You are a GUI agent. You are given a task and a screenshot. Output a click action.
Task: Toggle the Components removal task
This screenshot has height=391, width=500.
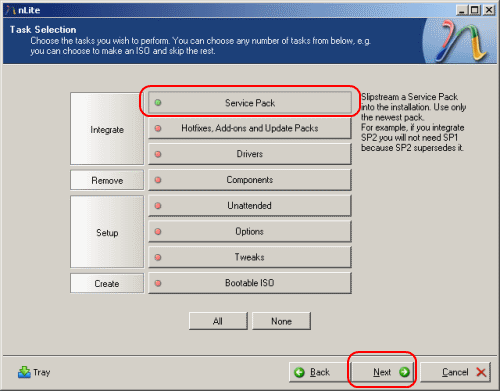click(x=250, y=180)
